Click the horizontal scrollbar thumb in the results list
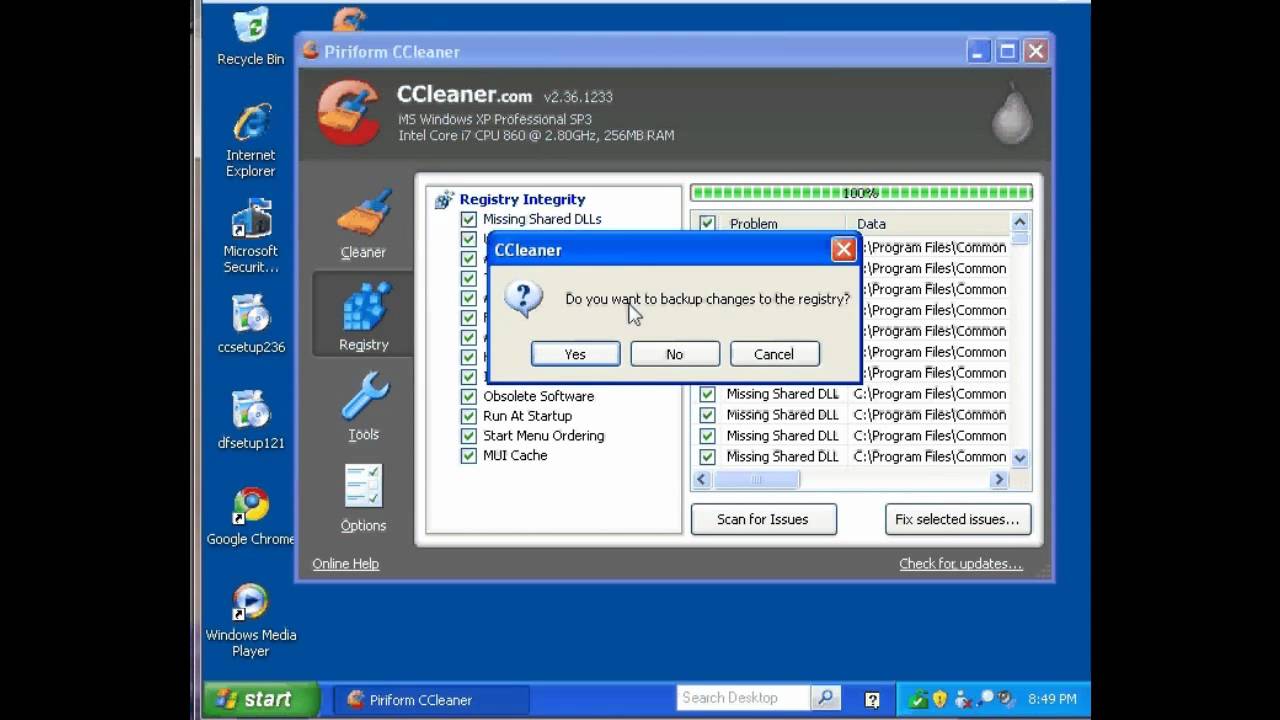The height and width of the screenshot is (720, 1280). point(756,480)
